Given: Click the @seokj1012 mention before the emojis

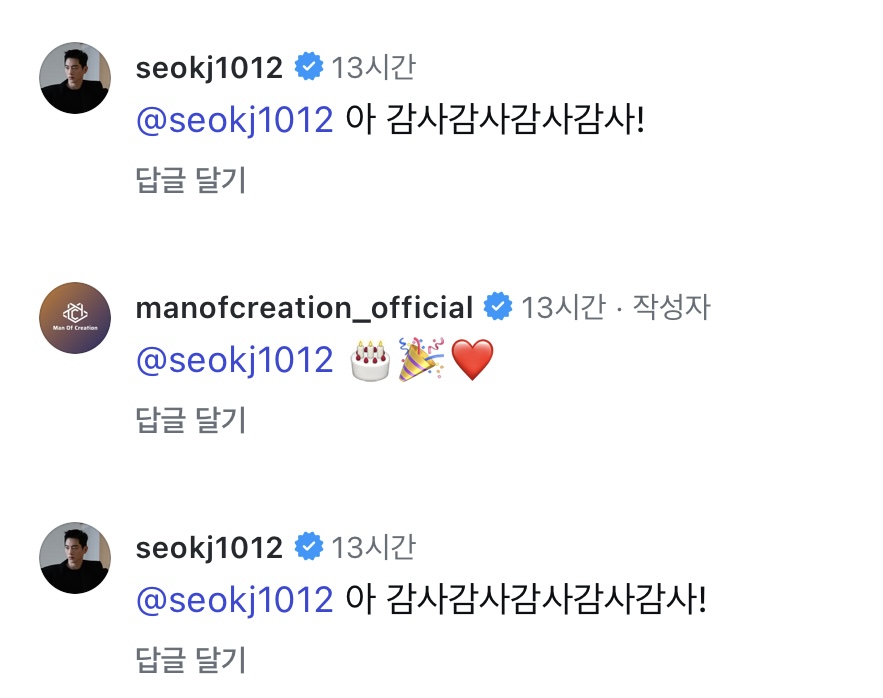Looking at the screenshot, I should coord(234,360).
